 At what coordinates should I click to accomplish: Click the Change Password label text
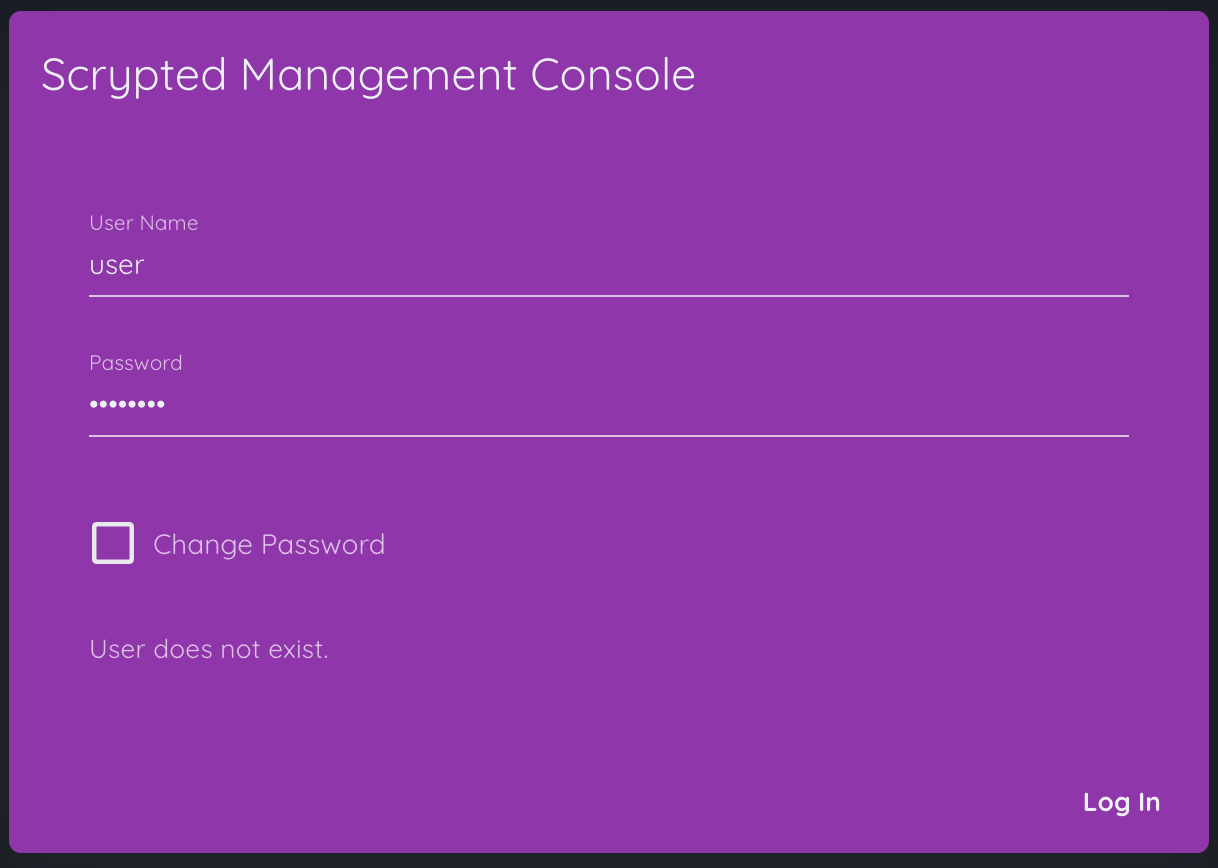[268, 544]
